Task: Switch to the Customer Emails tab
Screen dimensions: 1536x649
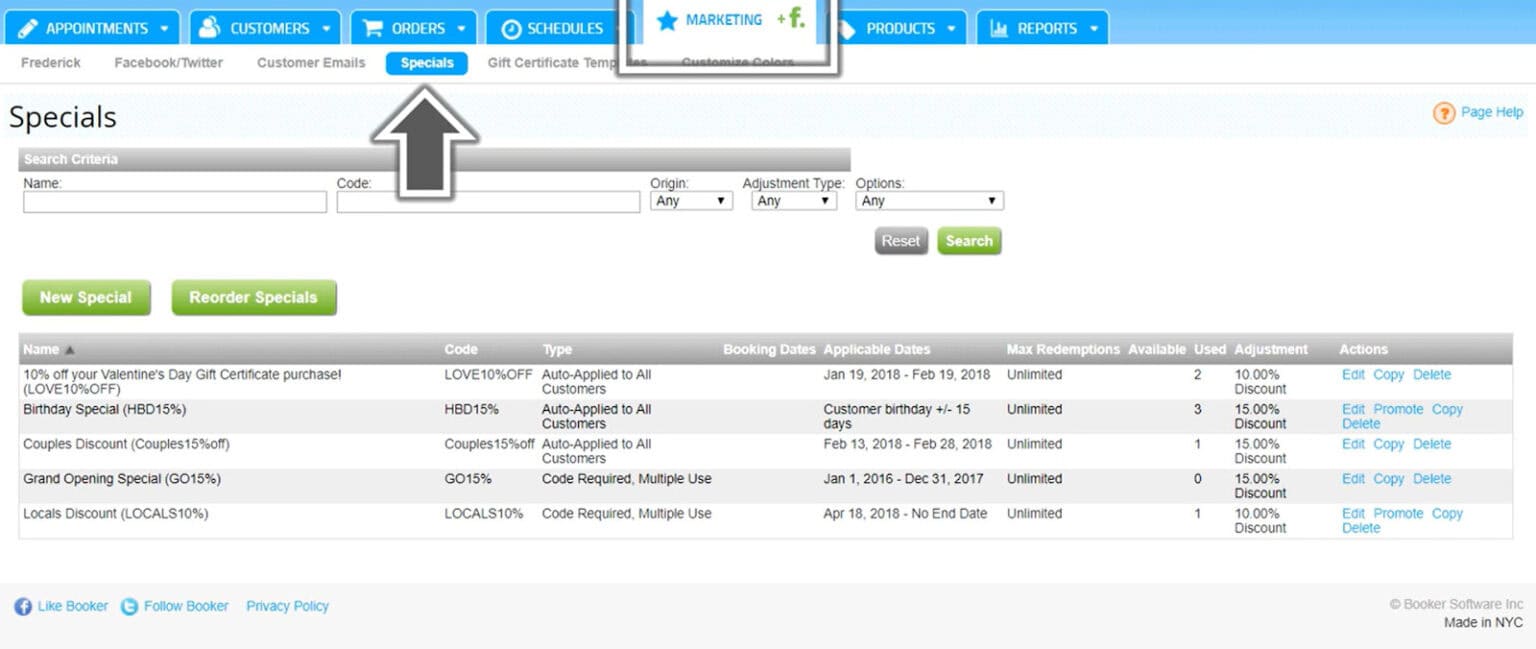Action: point(310,62)
